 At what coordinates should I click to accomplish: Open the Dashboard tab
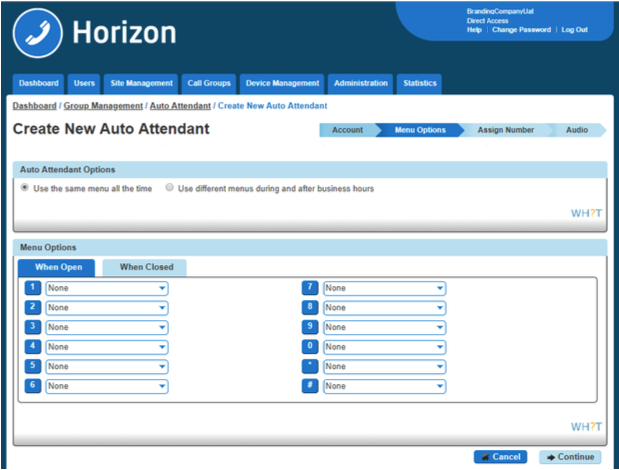point(38,84)
